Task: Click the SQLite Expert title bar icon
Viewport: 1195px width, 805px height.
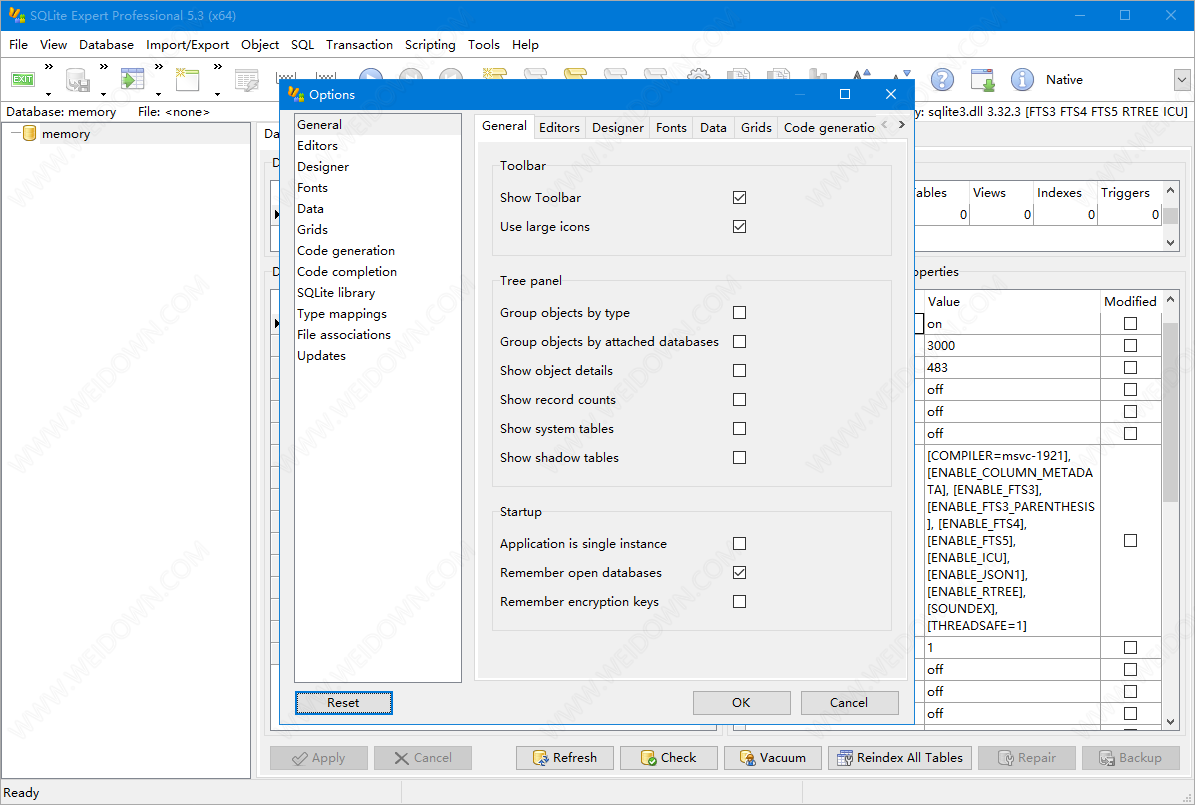Action: 17,14
